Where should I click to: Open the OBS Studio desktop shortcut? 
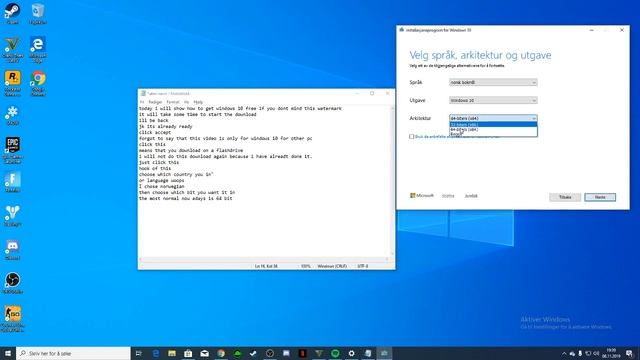click(x=12, y=283)
